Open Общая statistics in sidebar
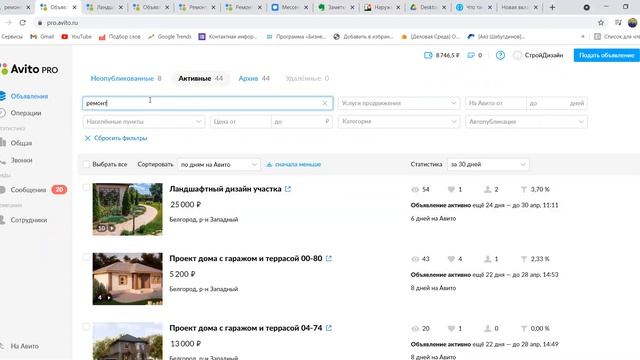This screenshot has height=360, width=640. [x=21, y=143]
